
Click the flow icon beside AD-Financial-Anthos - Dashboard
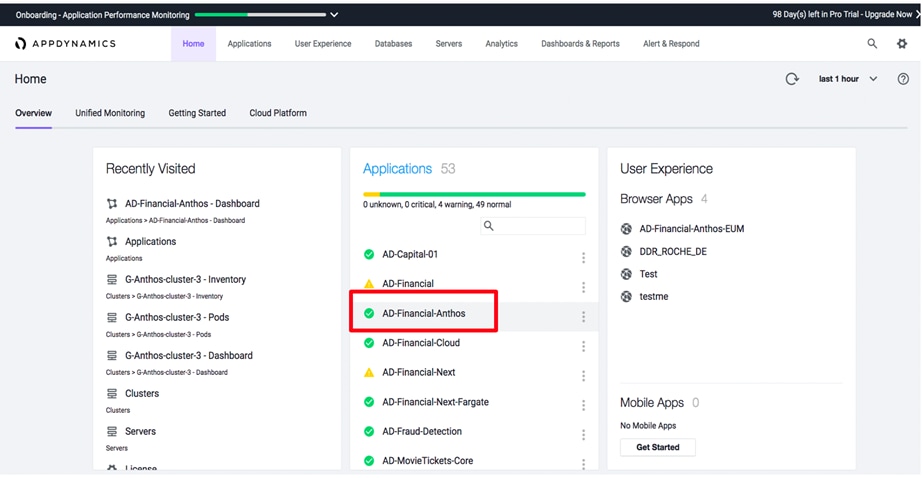coord(112,204)
